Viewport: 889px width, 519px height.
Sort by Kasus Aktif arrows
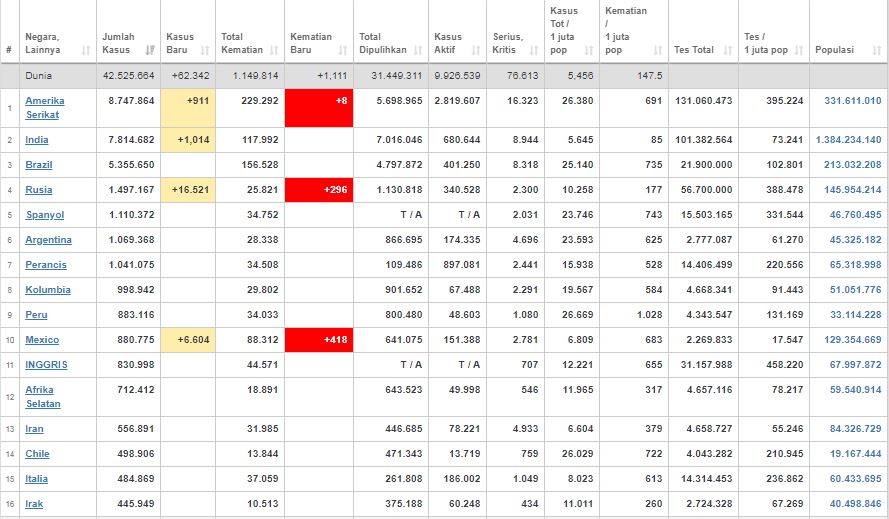click(x=476, y=50)
